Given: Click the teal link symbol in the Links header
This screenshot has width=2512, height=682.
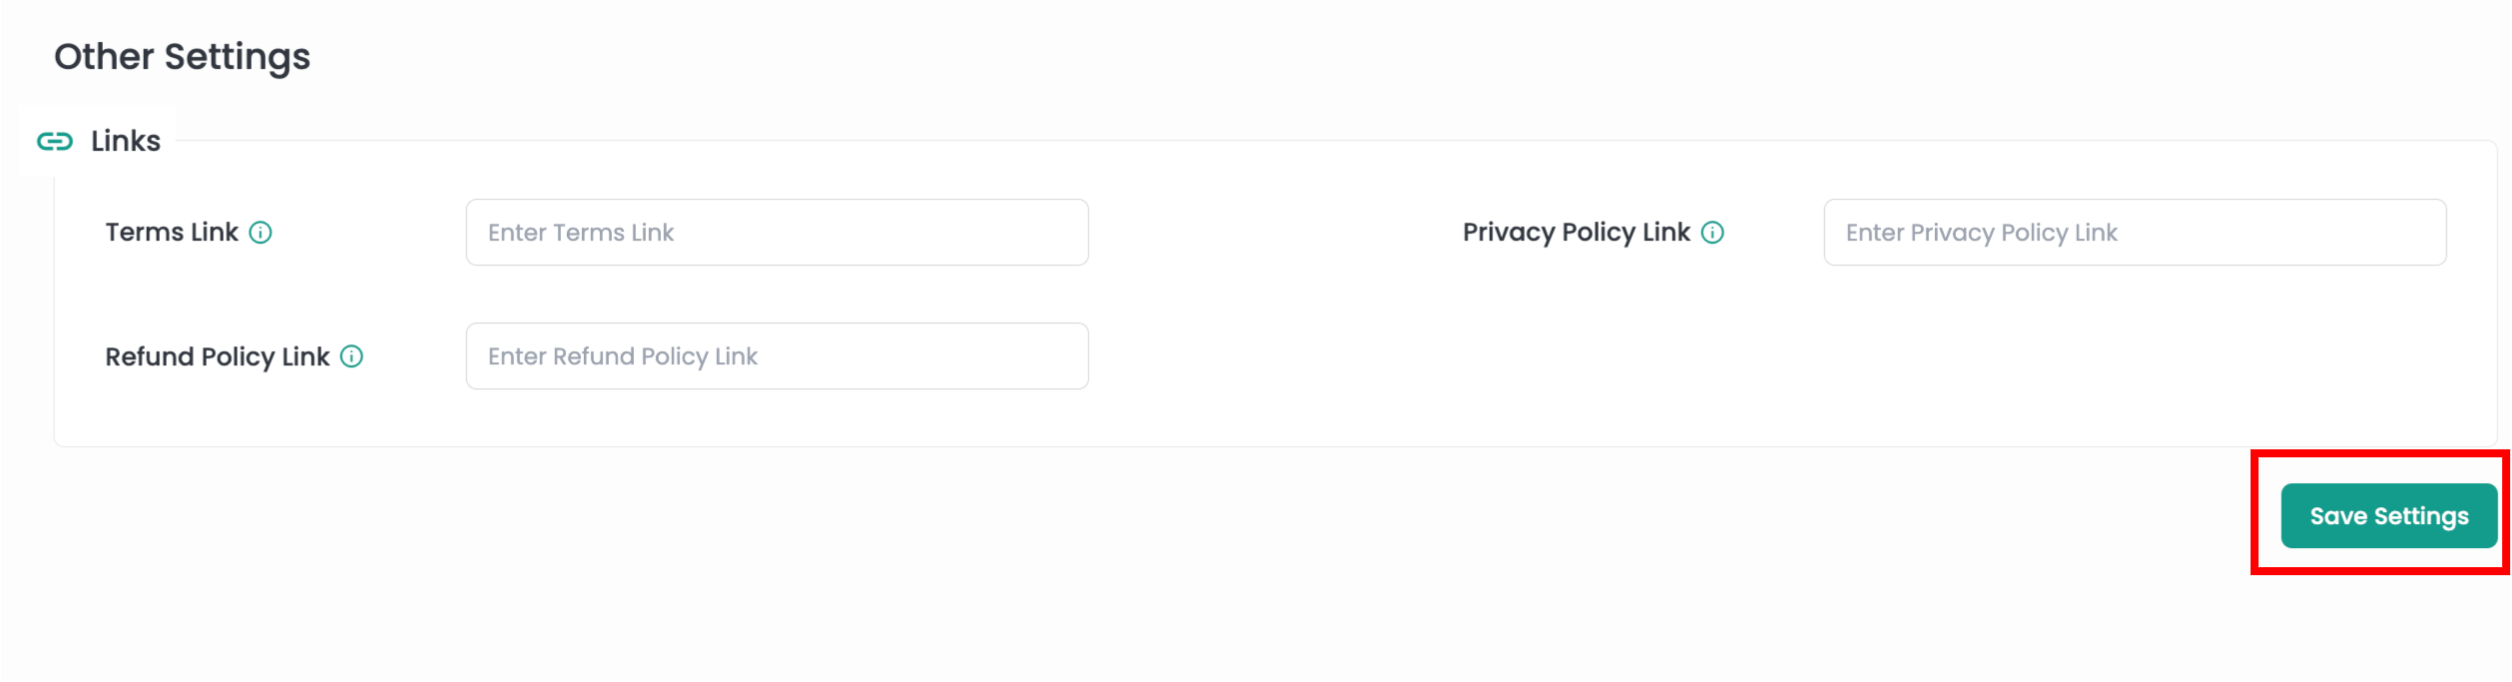Looking at the screenshot, I should (x=55, y=140).
